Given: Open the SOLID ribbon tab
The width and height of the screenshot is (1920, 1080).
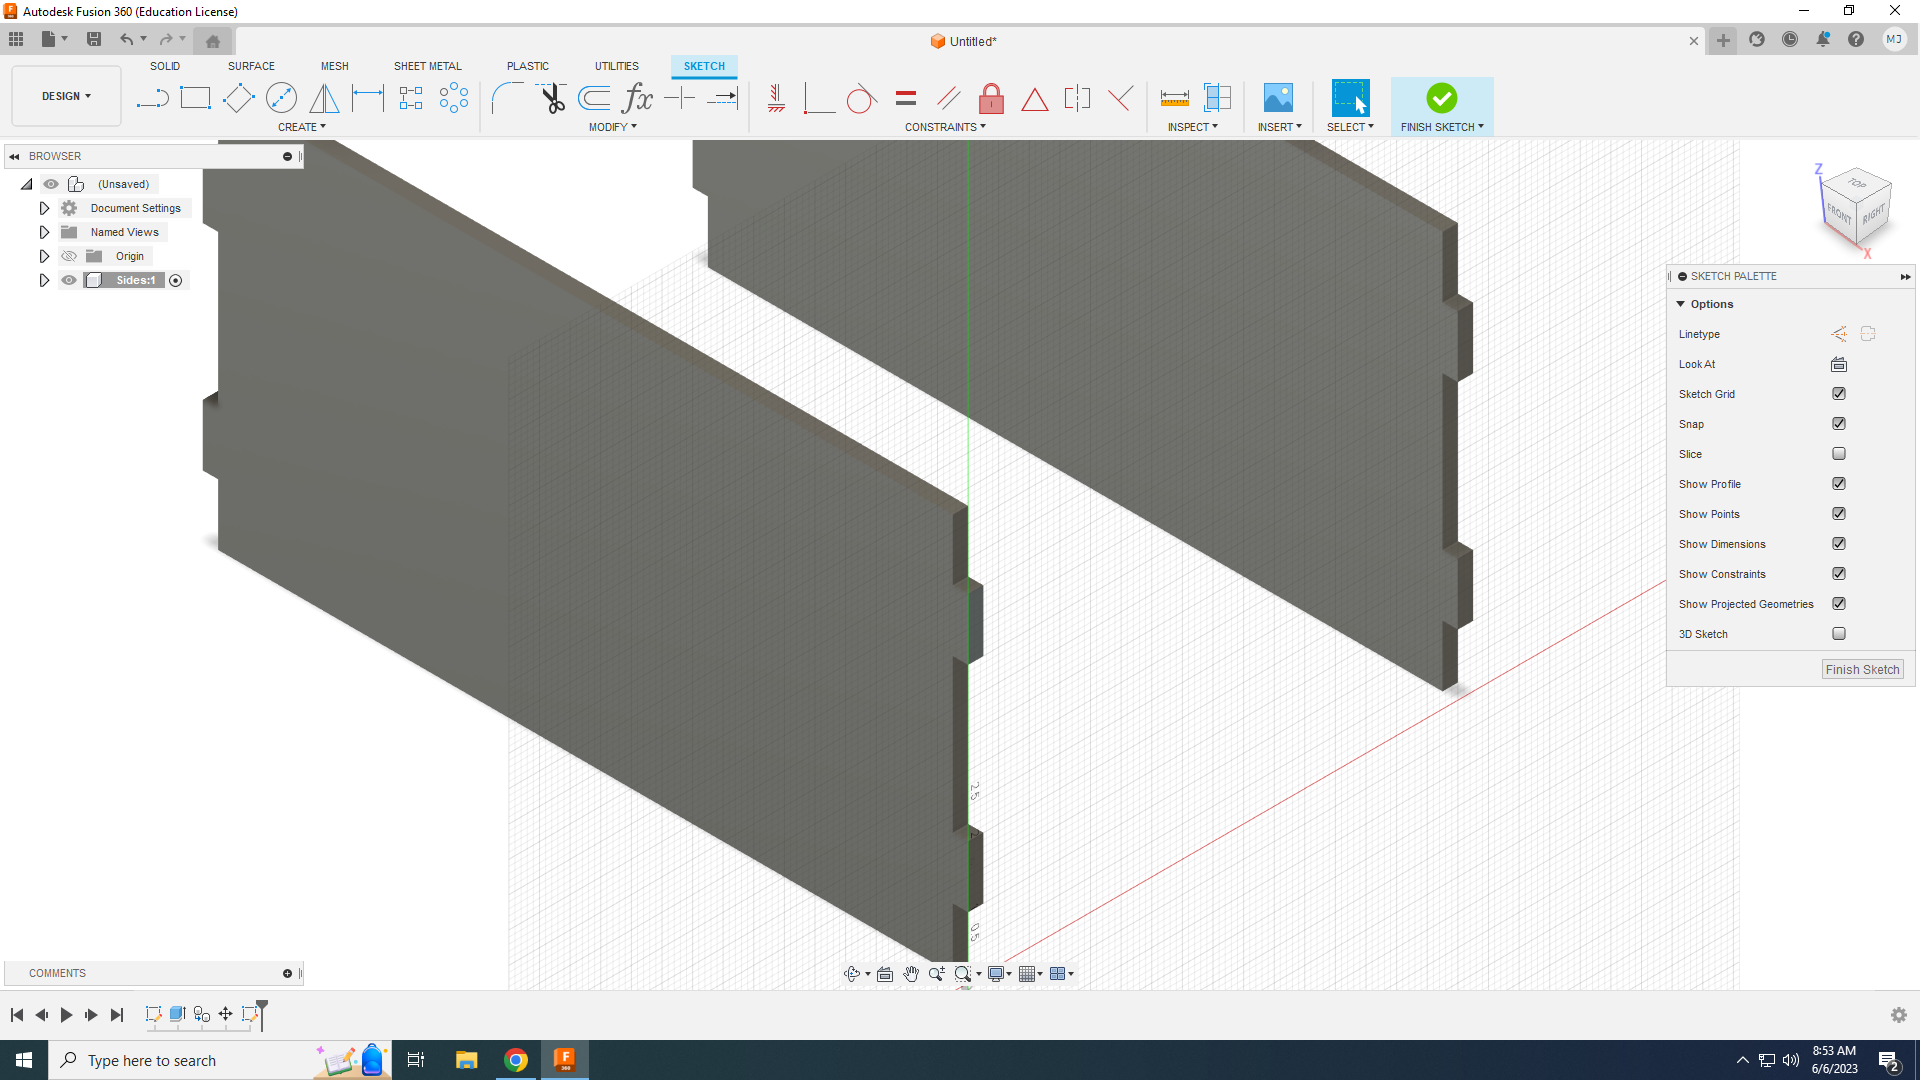Looking at the screenshot, I should tap(162, 65).
